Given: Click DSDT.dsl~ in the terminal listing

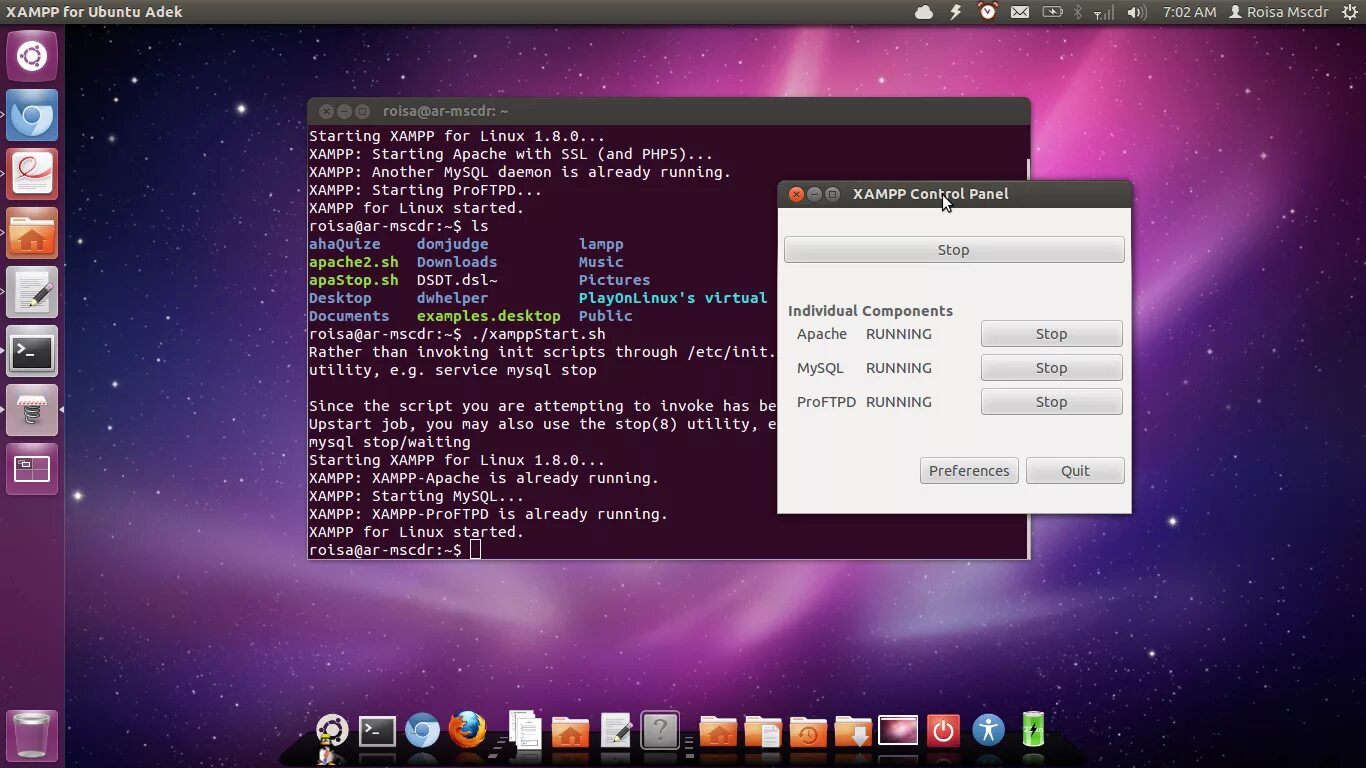Looking at the screenshot, I should point(457,280).
